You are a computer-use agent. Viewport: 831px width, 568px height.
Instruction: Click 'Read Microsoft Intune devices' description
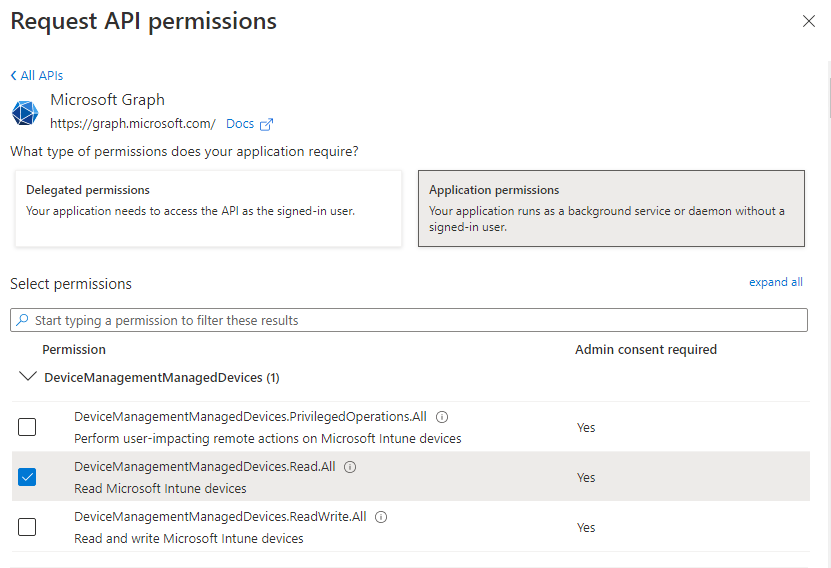160,489
